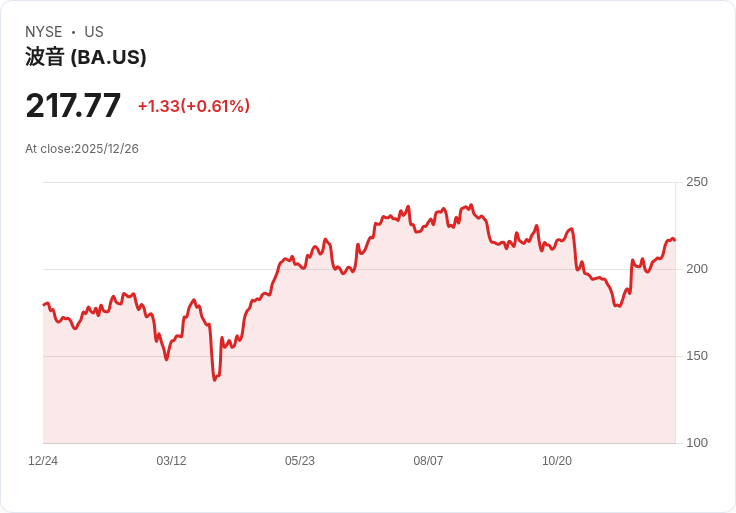Select the +1.33 absolute price change
The image size is (736, 513).
click(158, 106)
